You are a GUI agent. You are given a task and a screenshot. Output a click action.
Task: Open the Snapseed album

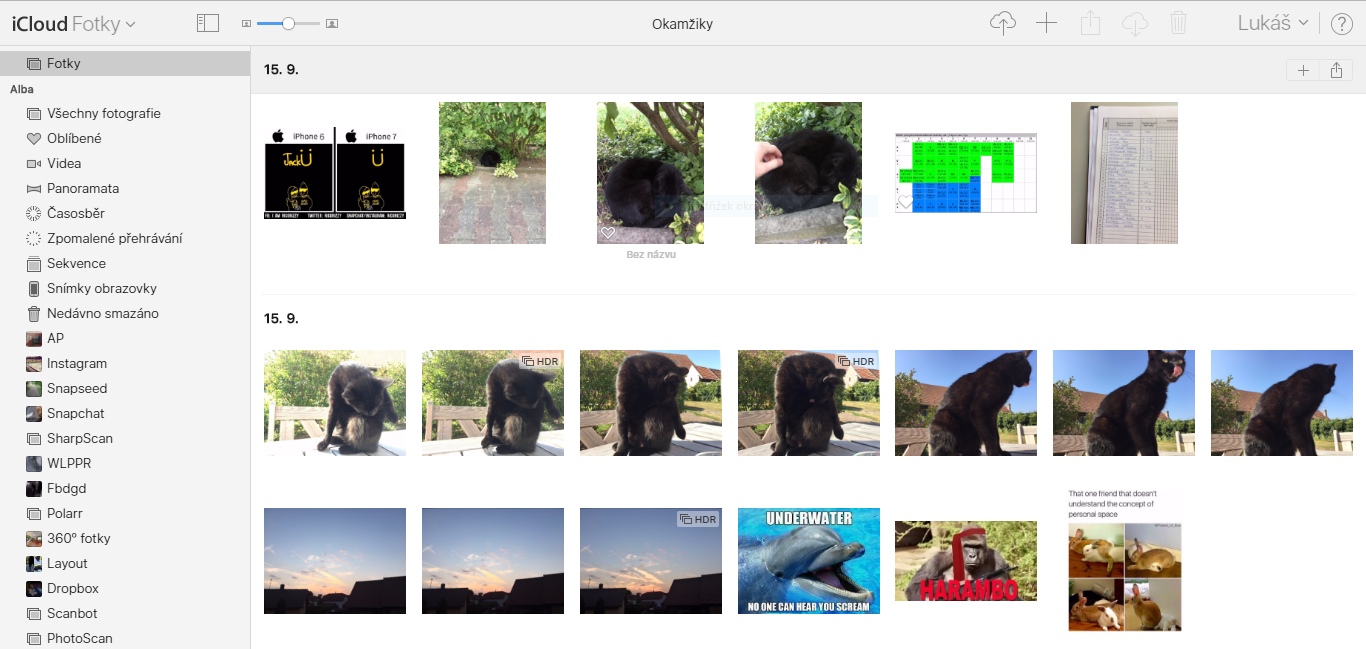click(x=125, y=388)
